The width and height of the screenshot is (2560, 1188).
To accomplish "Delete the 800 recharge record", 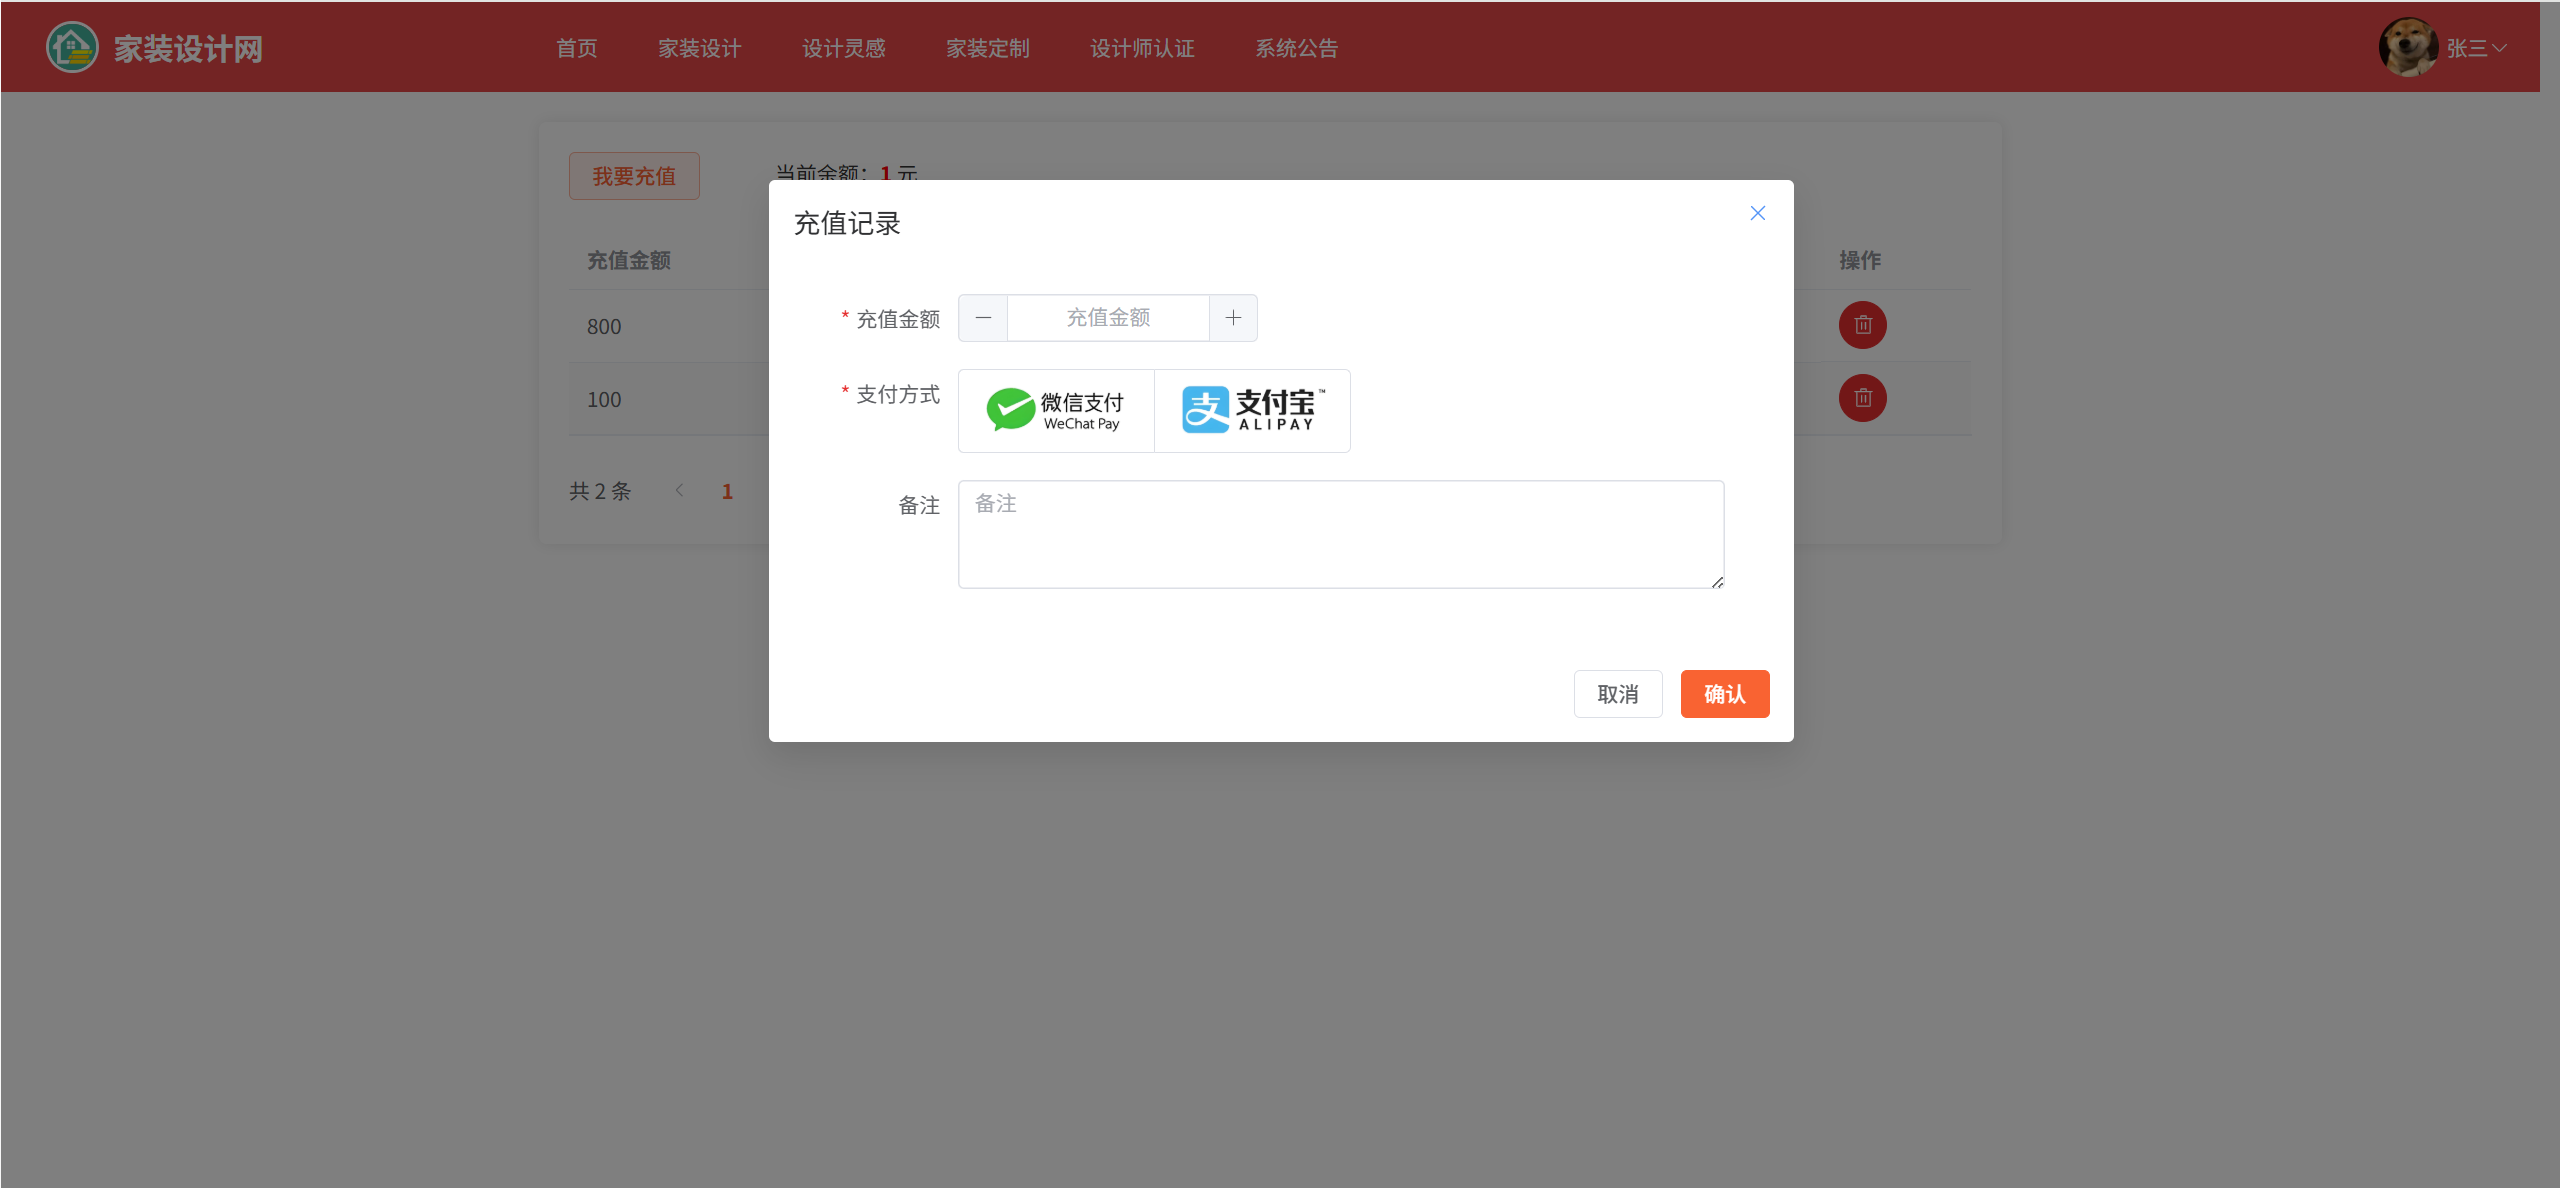I will pyautogui.click(x=1862, y=325).
